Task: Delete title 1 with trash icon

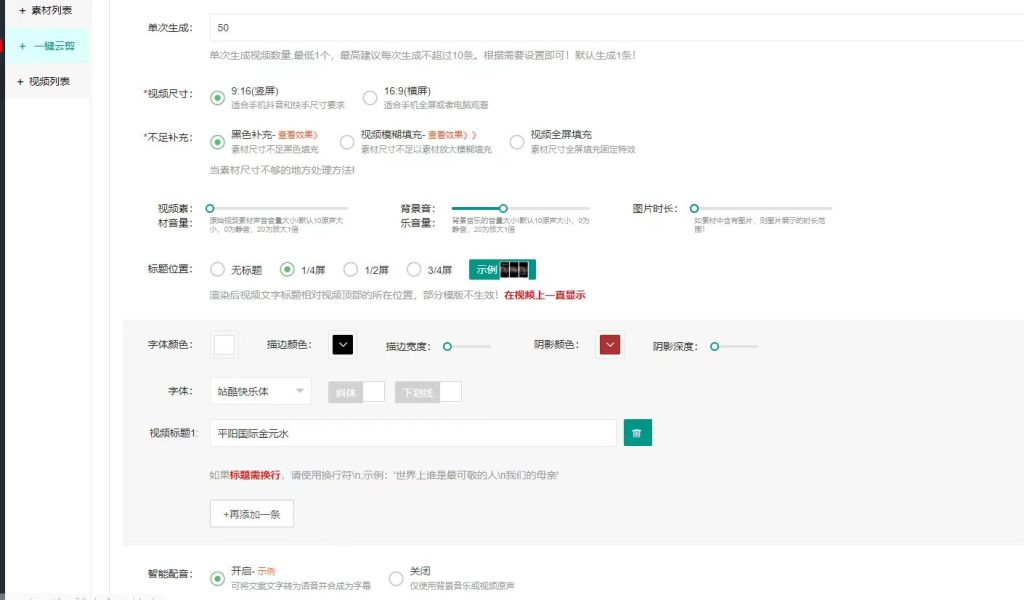Action: [637, 433]
